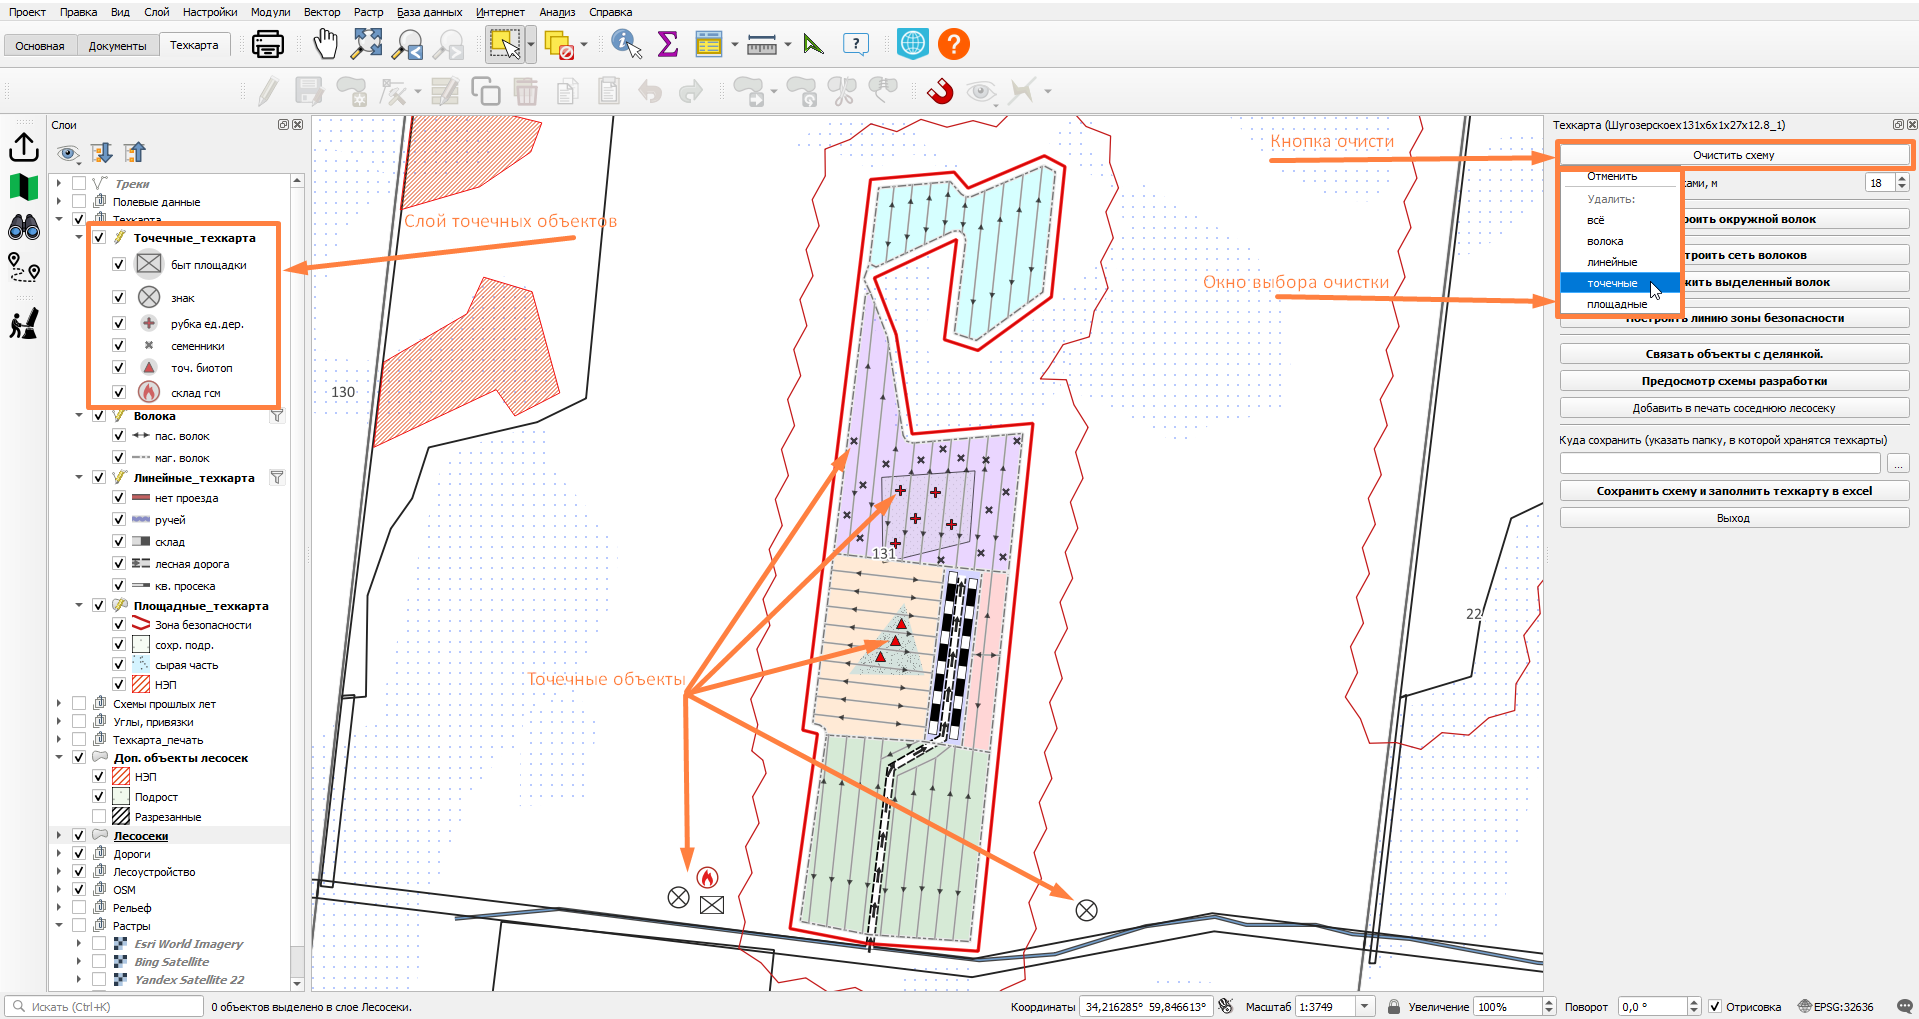
Task: Uncheck the 'быт площадки' layer checkbox
Action: click(119, 264)
